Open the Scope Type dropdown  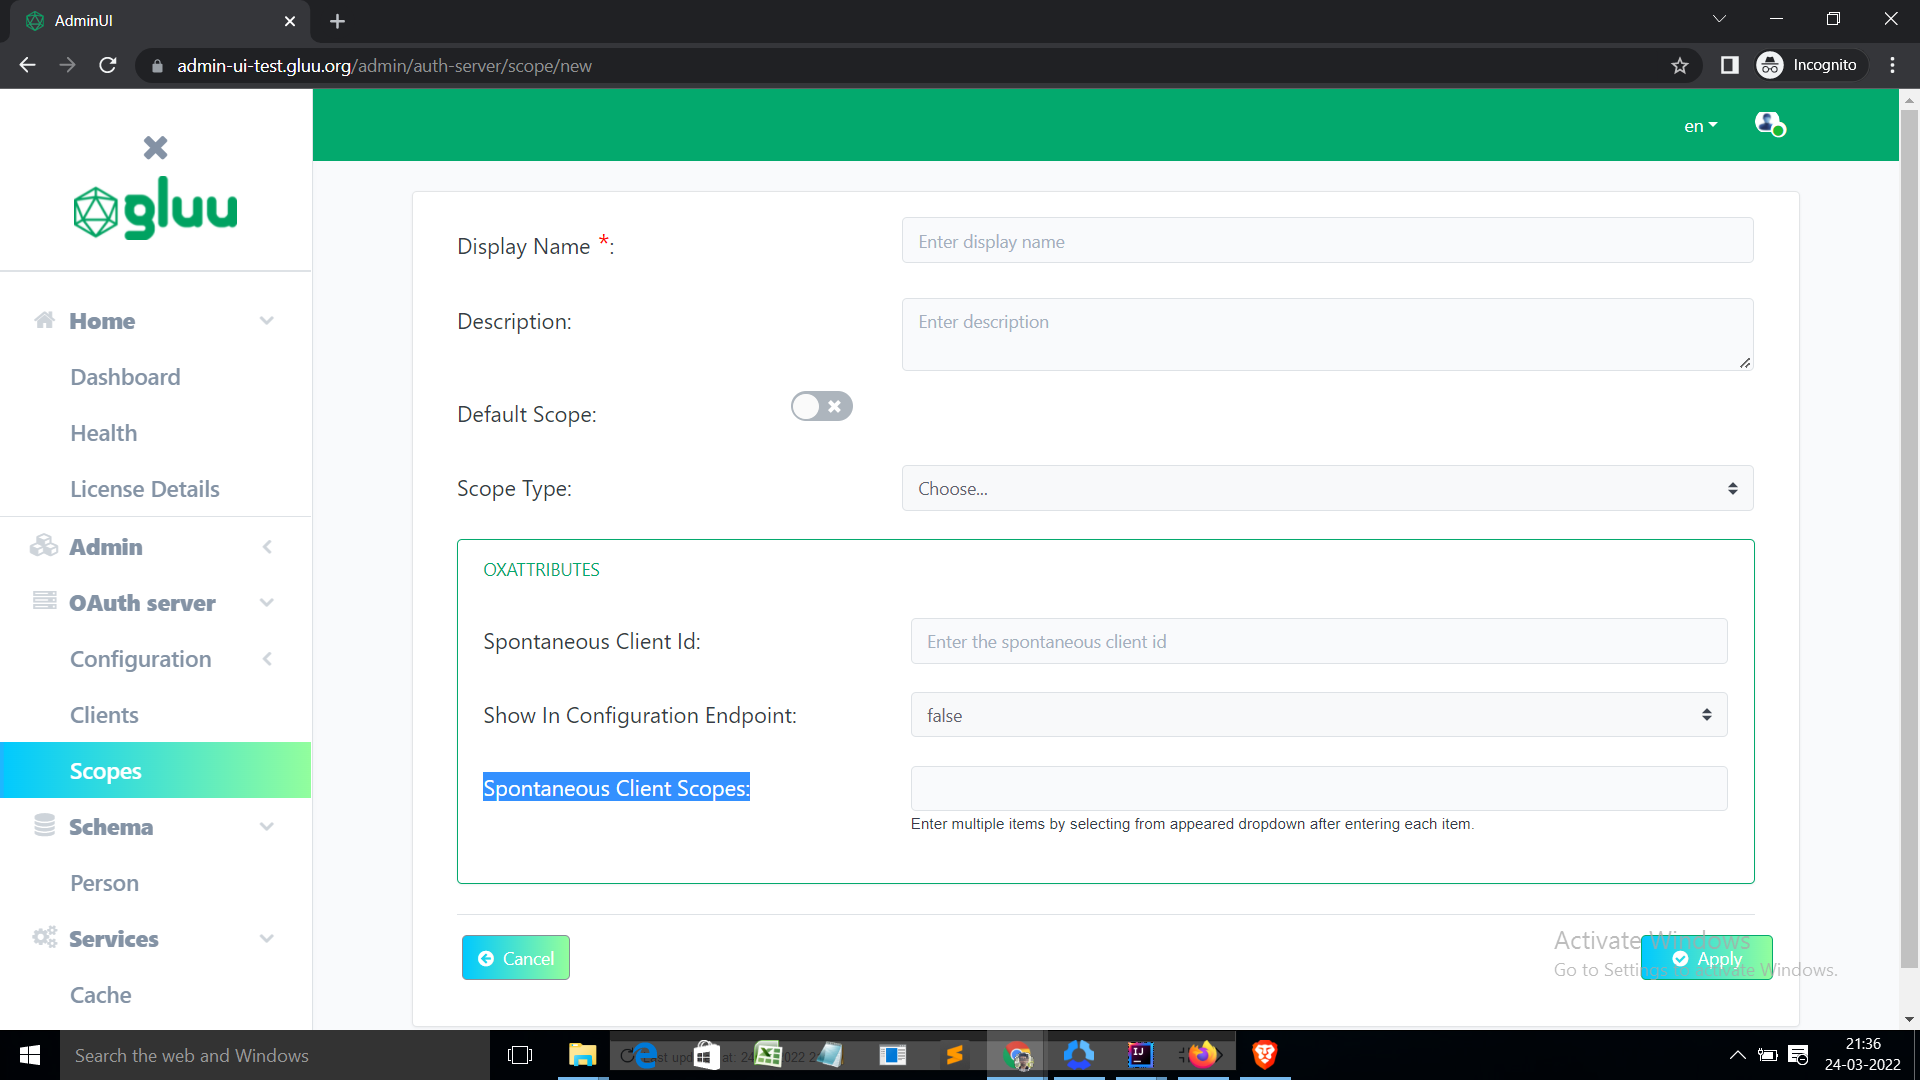point(1327,488)
